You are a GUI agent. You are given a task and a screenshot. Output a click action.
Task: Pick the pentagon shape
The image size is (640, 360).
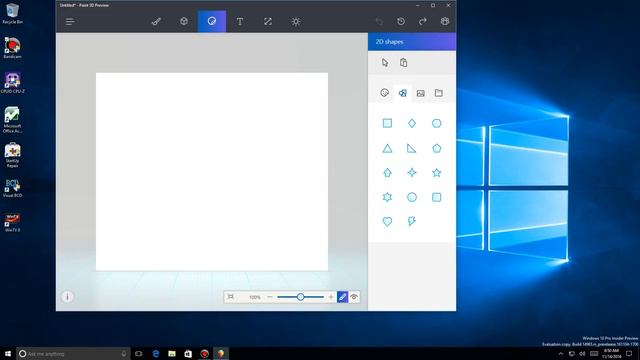pyautogui.click(x=437, y=148)
